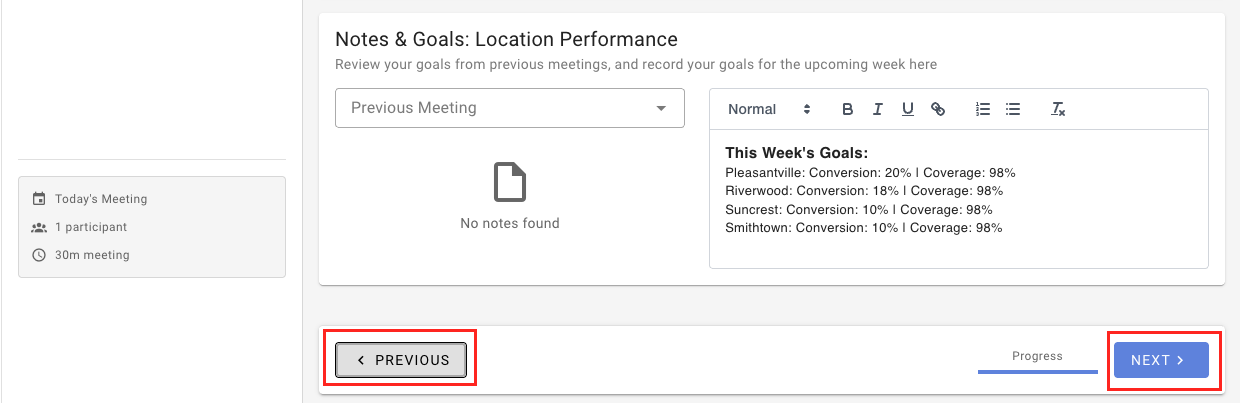Toggle italic formatting button
This screenshot has width=1240, height=403.
click(878, 109)
